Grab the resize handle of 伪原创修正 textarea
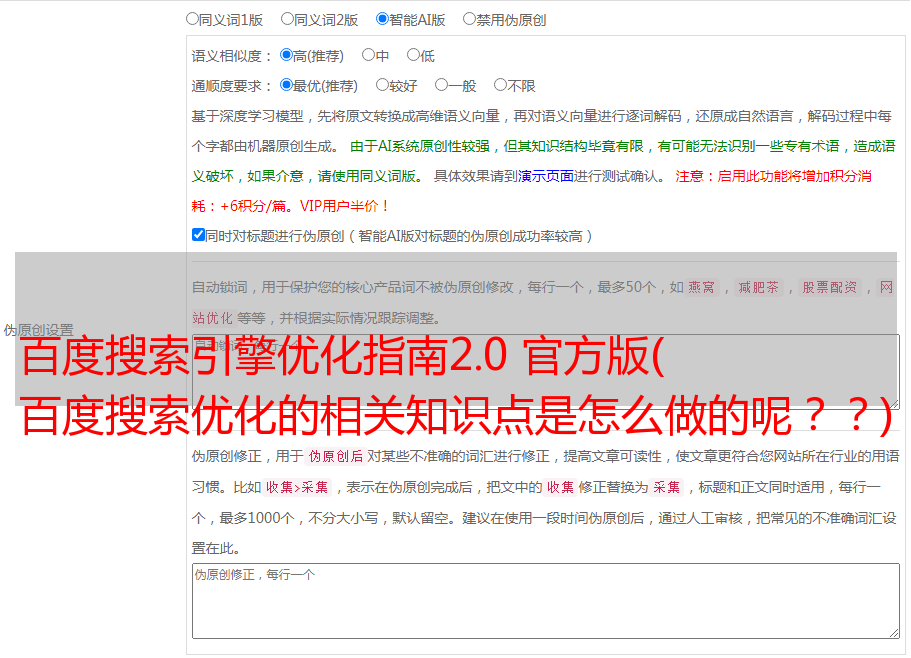 (x=894, y=633)
